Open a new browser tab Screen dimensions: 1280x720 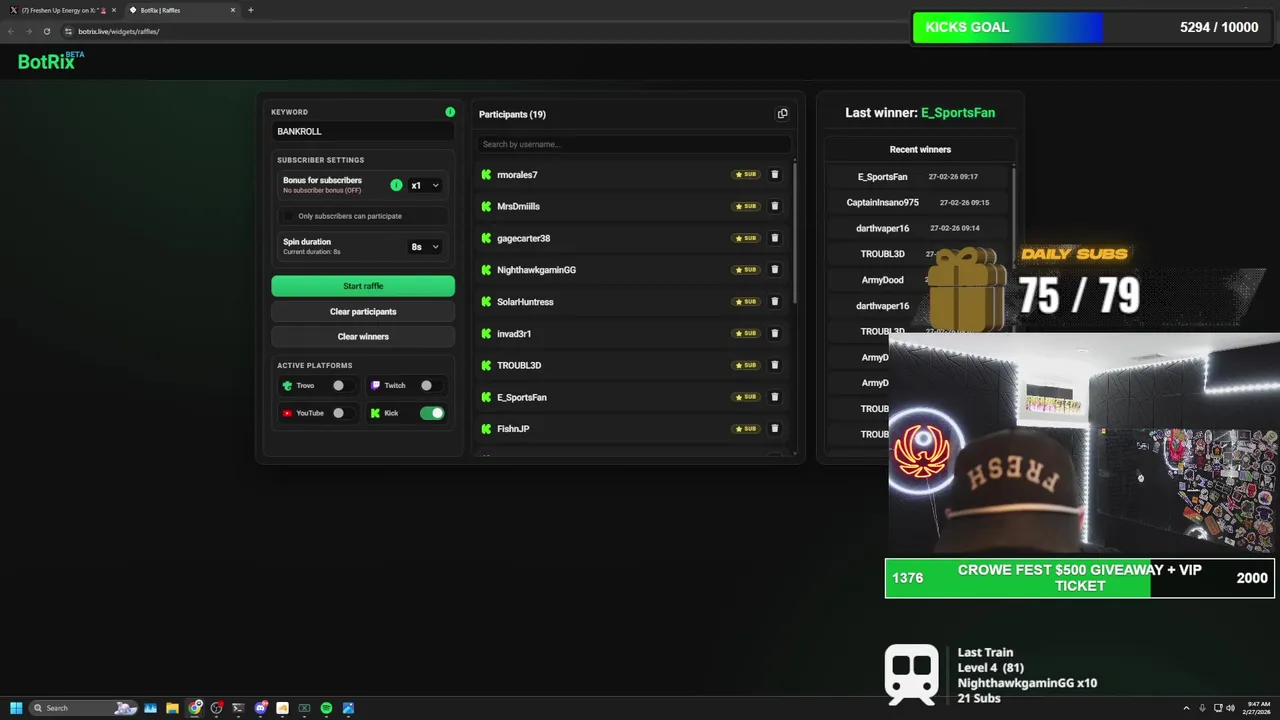point(250,10)
